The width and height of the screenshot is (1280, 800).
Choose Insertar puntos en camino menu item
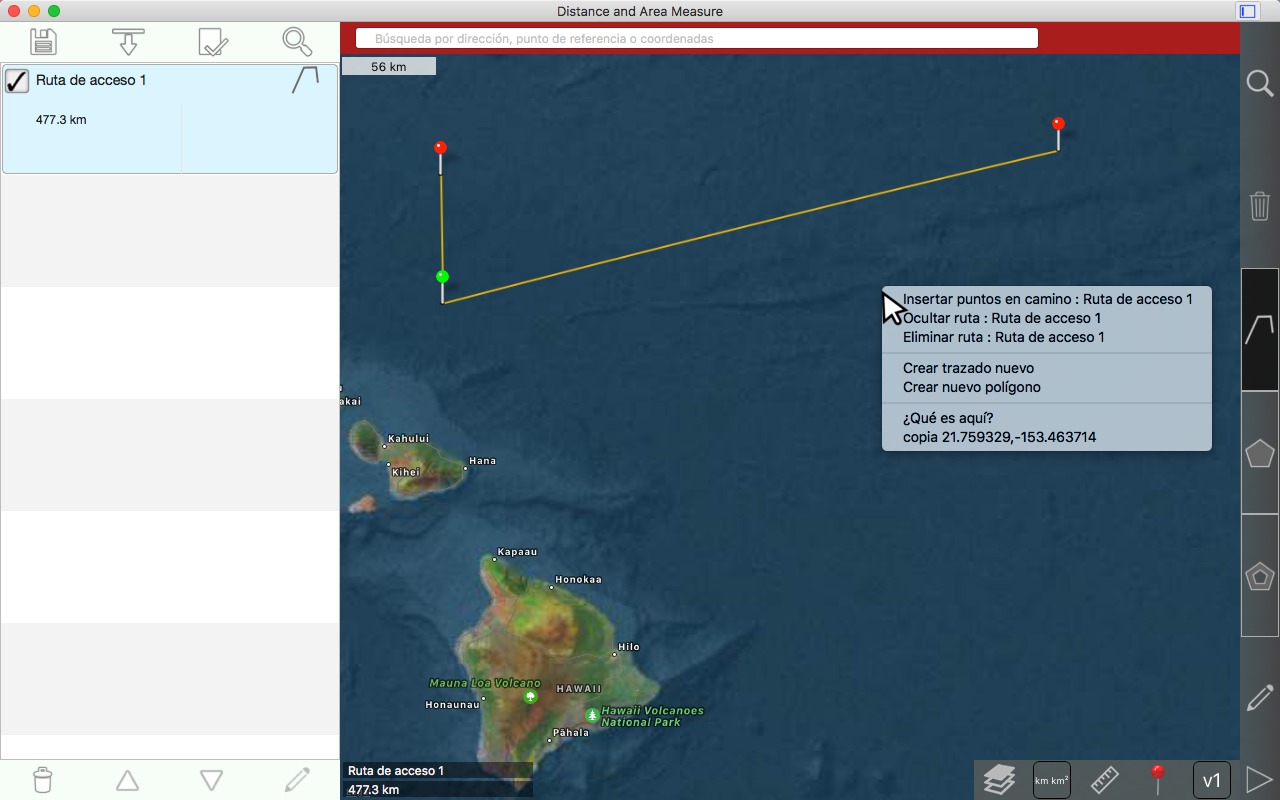click(1047, 299)
